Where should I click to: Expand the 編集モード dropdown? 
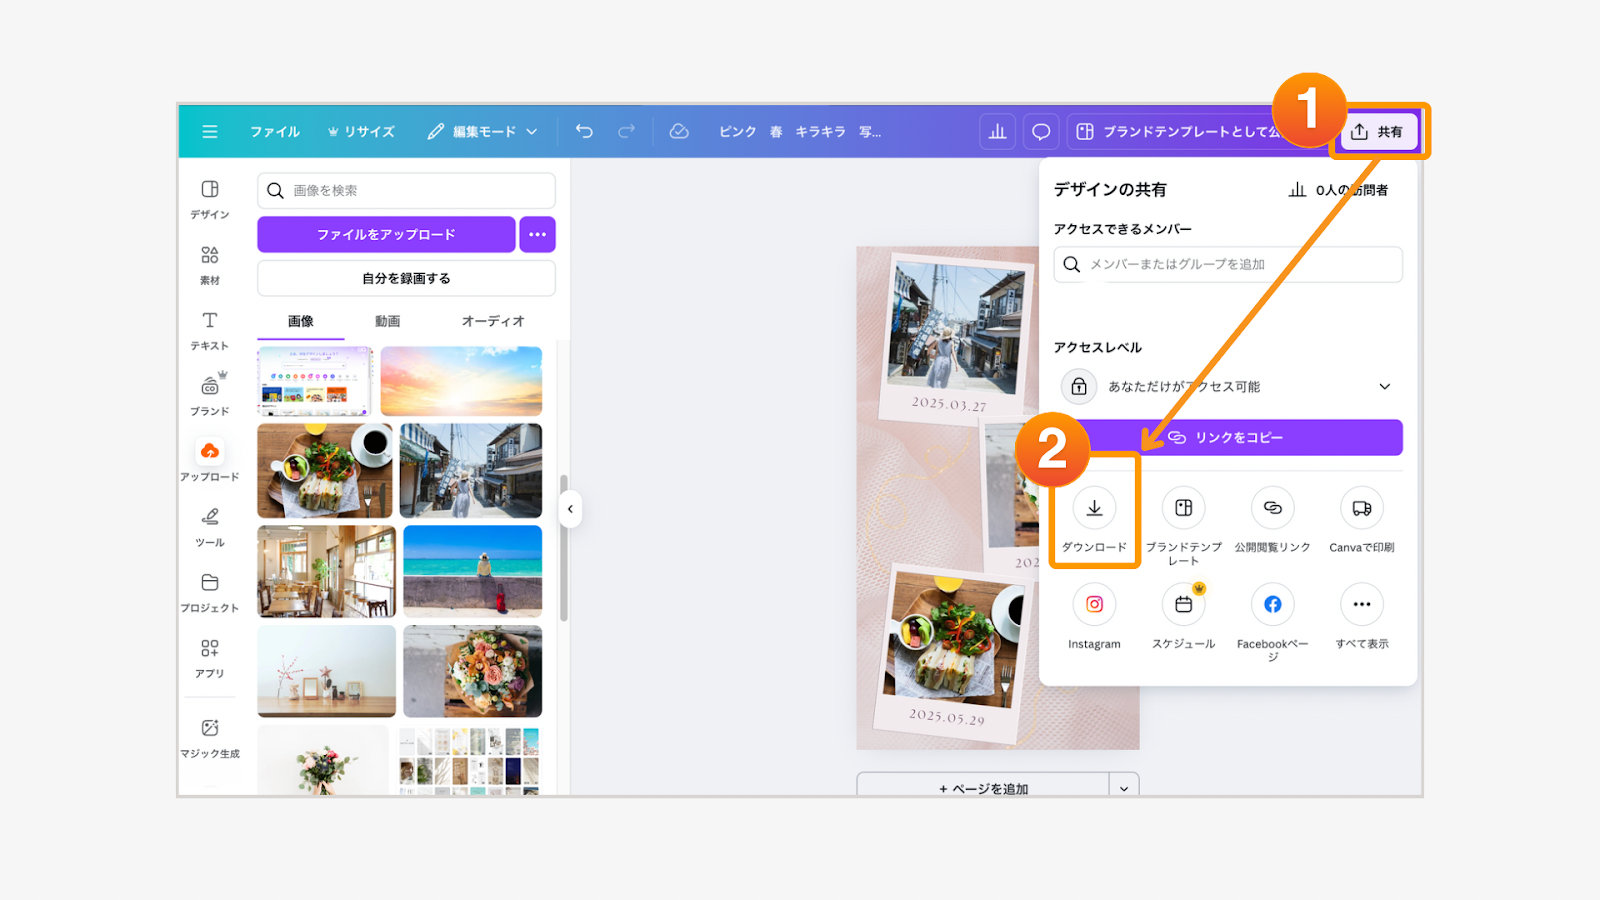(482, 132)
